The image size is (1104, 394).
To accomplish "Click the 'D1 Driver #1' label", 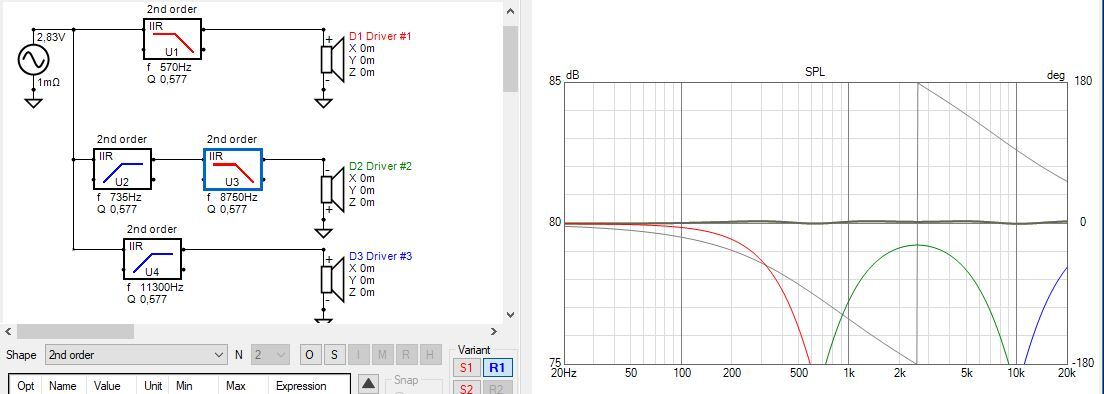I will [380, 37].
